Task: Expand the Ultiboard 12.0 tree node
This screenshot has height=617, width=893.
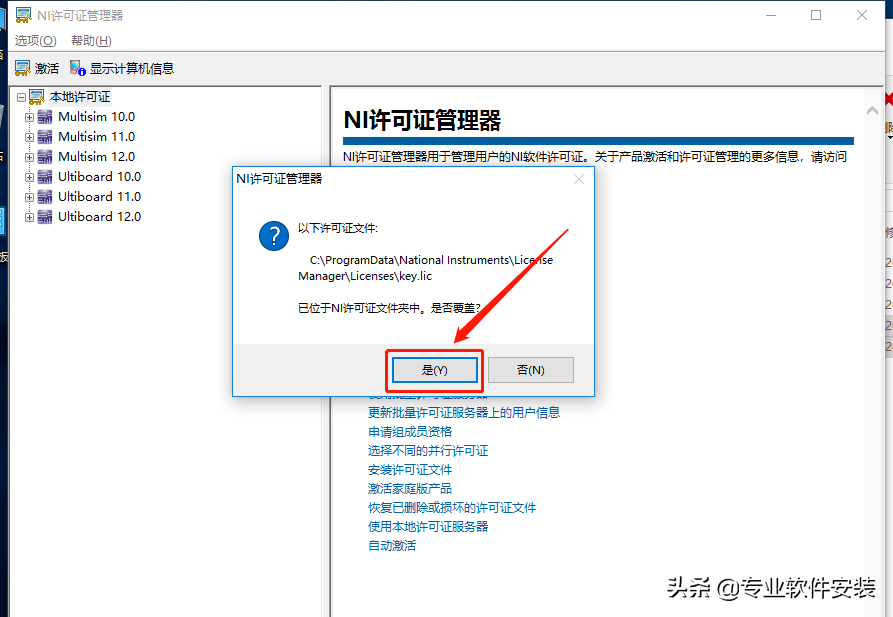Action: tap(29, 216)
